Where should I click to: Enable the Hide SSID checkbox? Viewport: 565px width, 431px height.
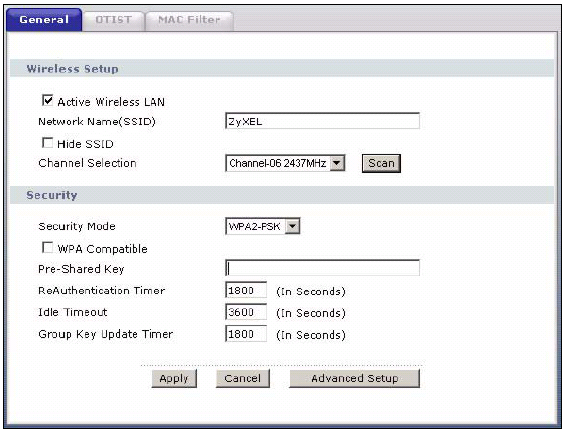[x=48, y=143]
